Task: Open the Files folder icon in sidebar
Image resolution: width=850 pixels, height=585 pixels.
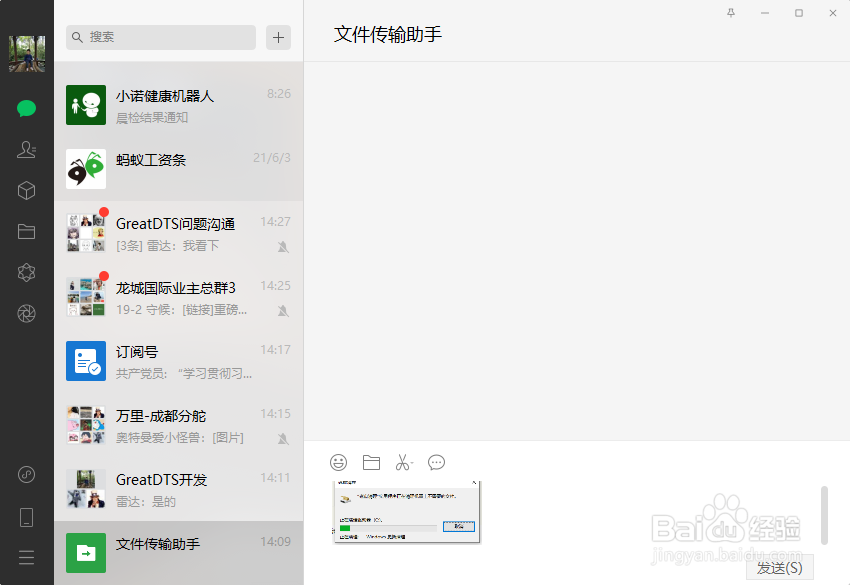Action: 27,232
